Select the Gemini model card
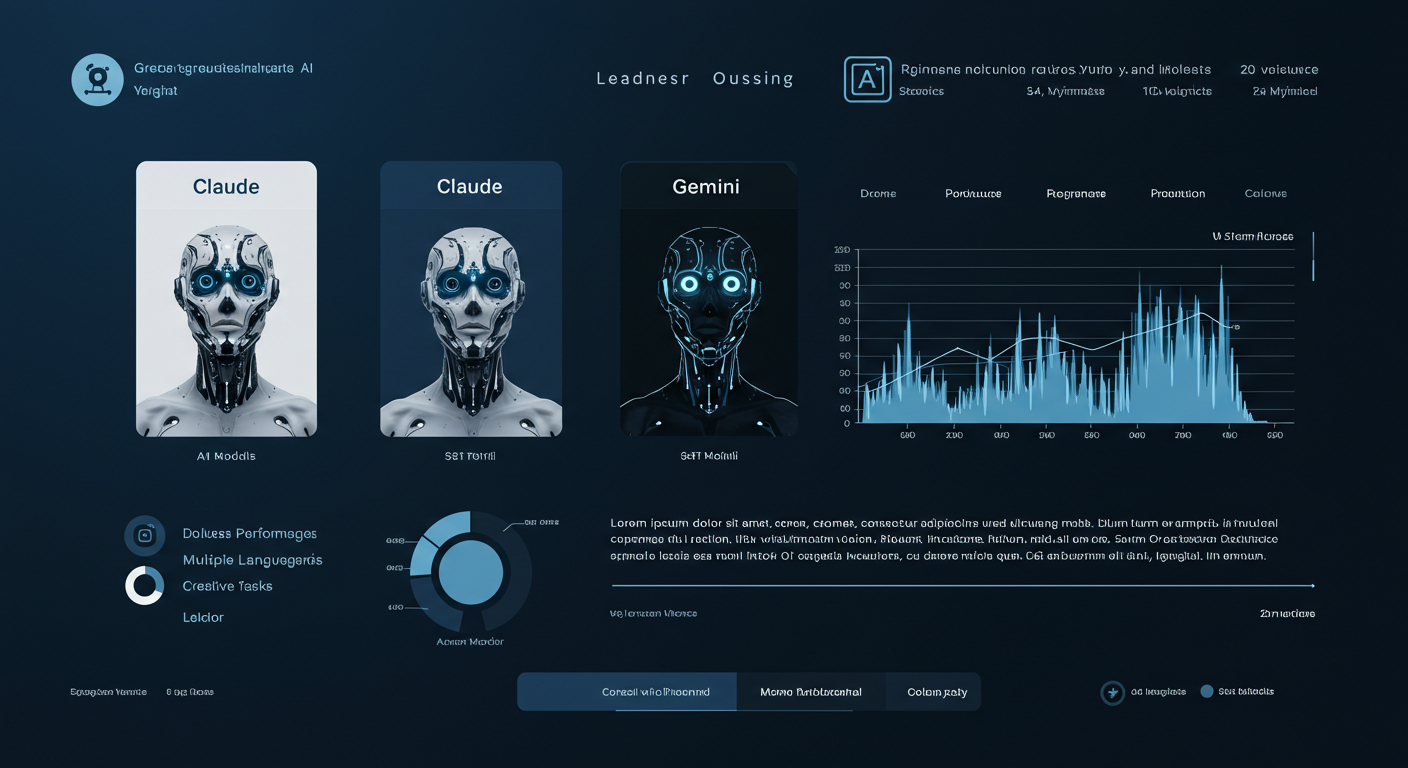 click(709, 299)
